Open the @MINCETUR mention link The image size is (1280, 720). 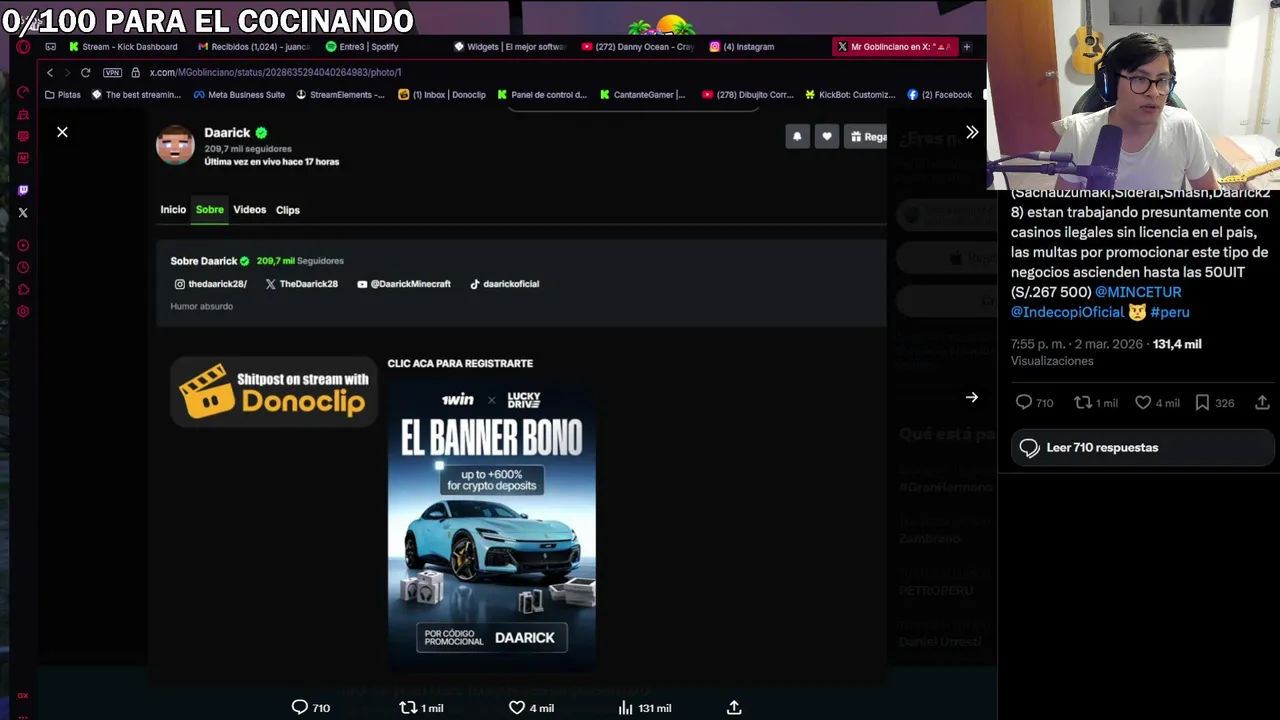pos(1138,292)
